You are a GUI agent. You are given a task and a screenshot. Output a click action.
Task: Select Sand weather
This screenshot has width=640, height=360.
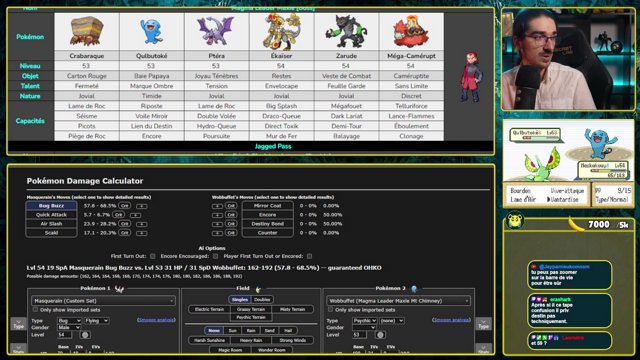(x=269, y=331)
